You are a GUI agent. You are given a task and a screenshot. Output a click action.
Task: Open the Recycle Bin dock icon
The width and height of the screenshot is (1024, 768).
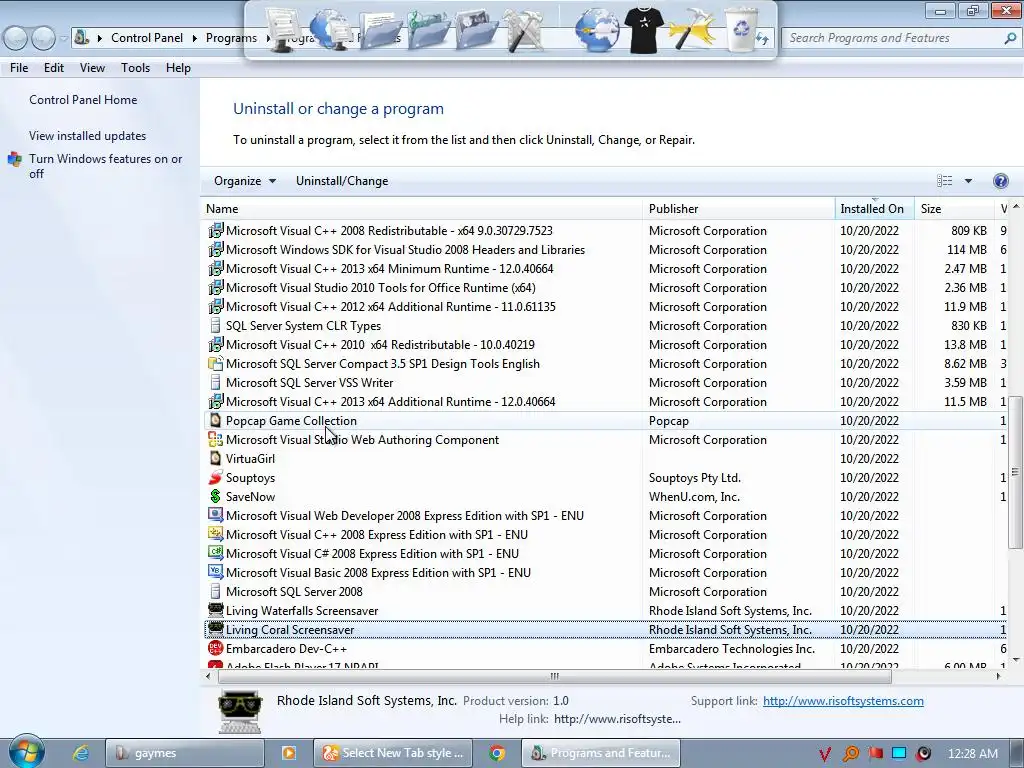[x=743, y=29]
